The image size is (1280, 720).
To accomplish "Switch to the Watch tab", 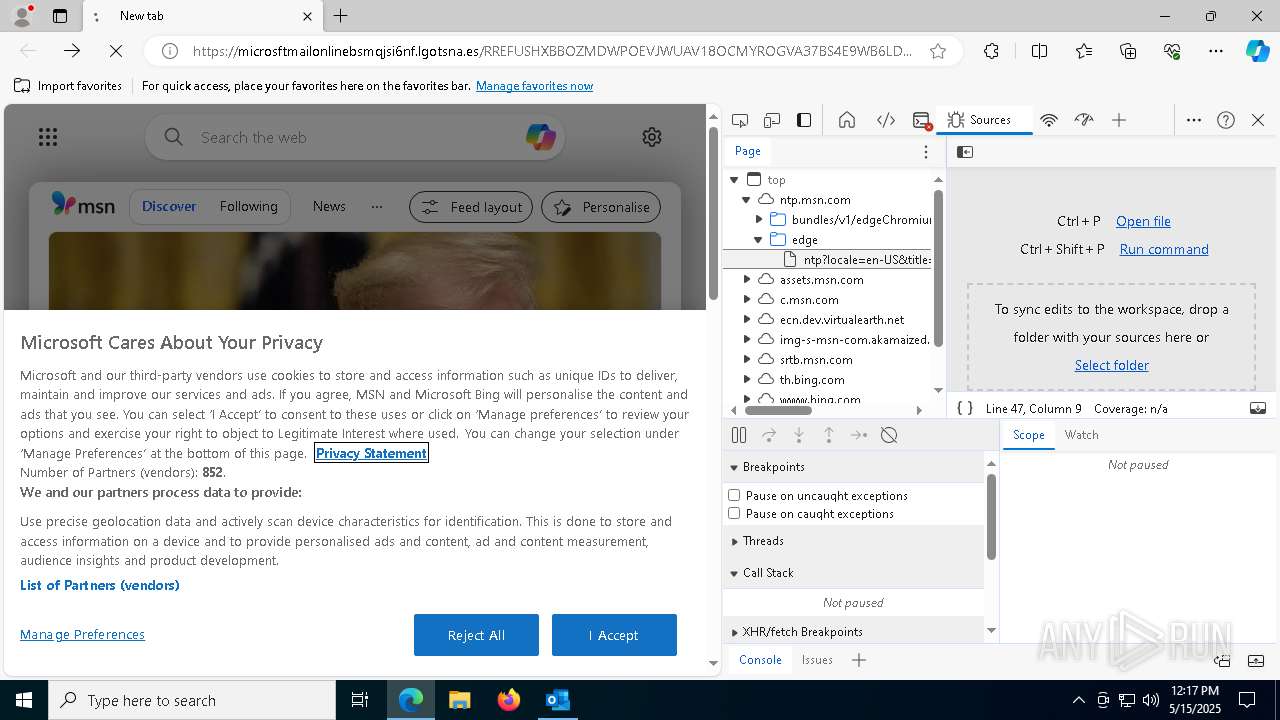I will click(x=1081, y=435).
